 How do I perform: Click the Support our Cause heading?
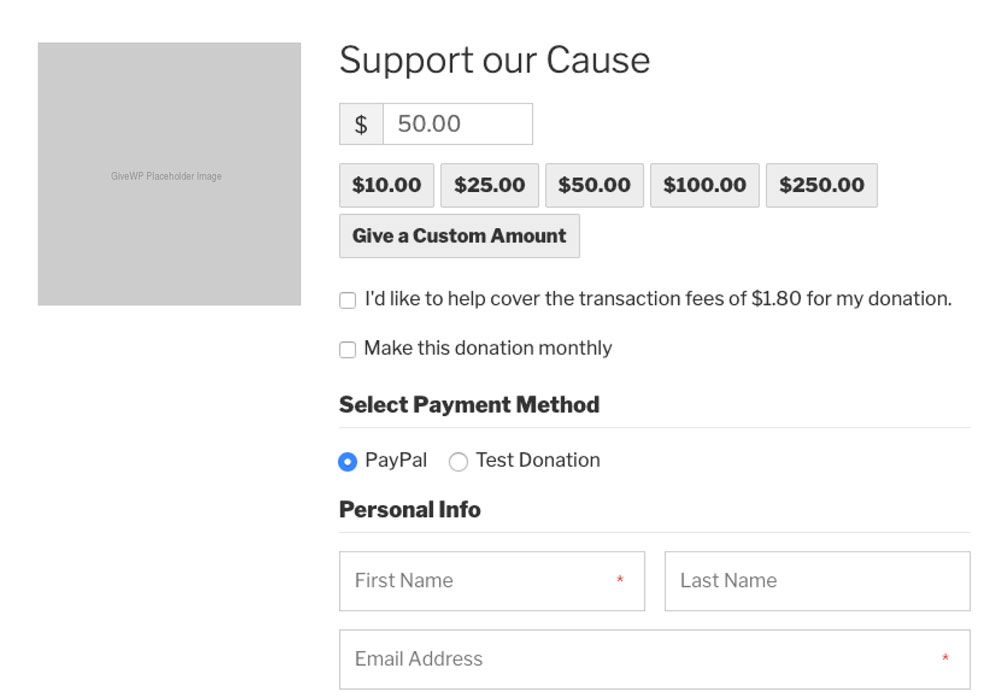(495, 60)
